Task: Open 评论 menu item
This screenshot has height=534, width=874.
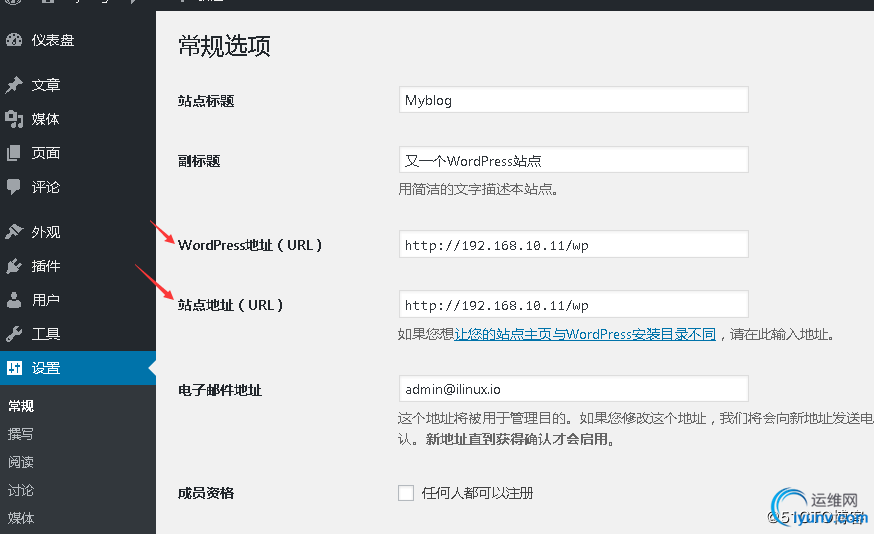Action: [46, 187]
